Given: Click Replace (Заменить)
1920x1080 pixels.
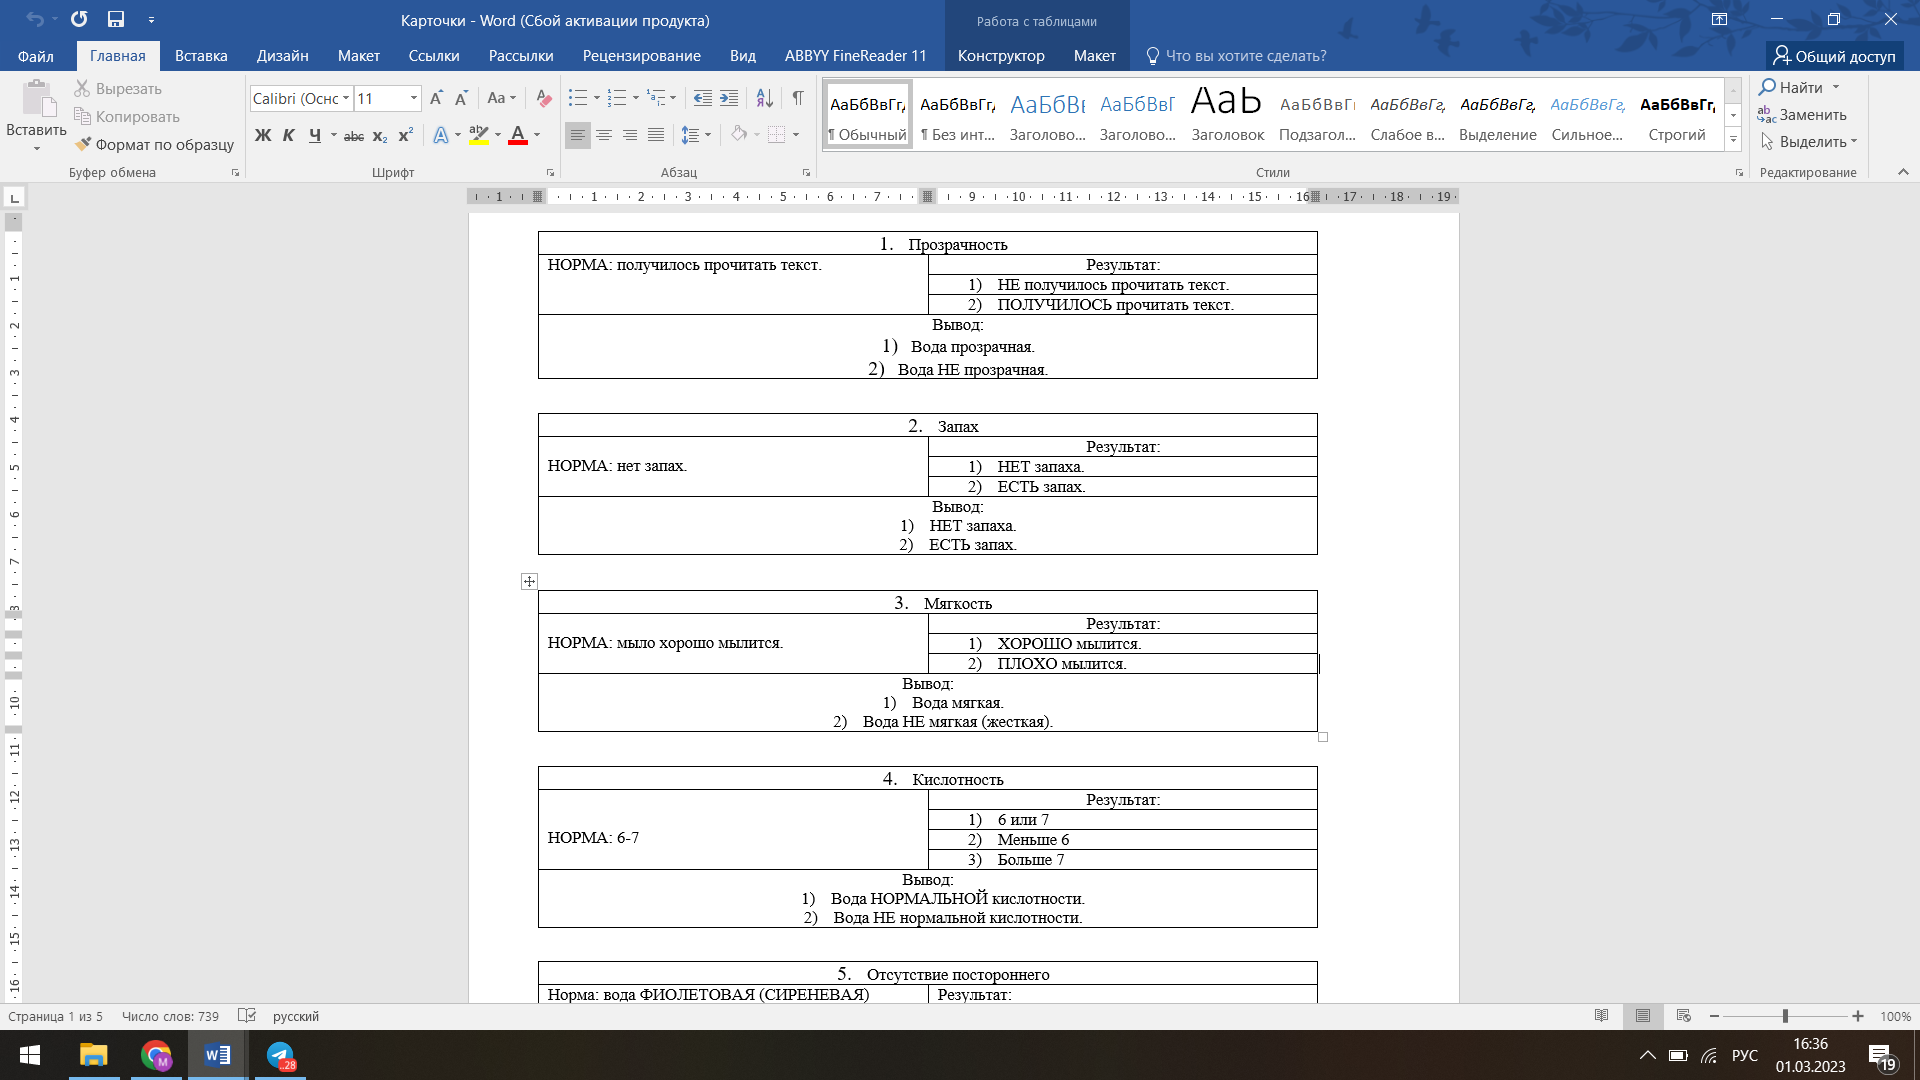Looking at the screenshot, I should (1803, 115).
